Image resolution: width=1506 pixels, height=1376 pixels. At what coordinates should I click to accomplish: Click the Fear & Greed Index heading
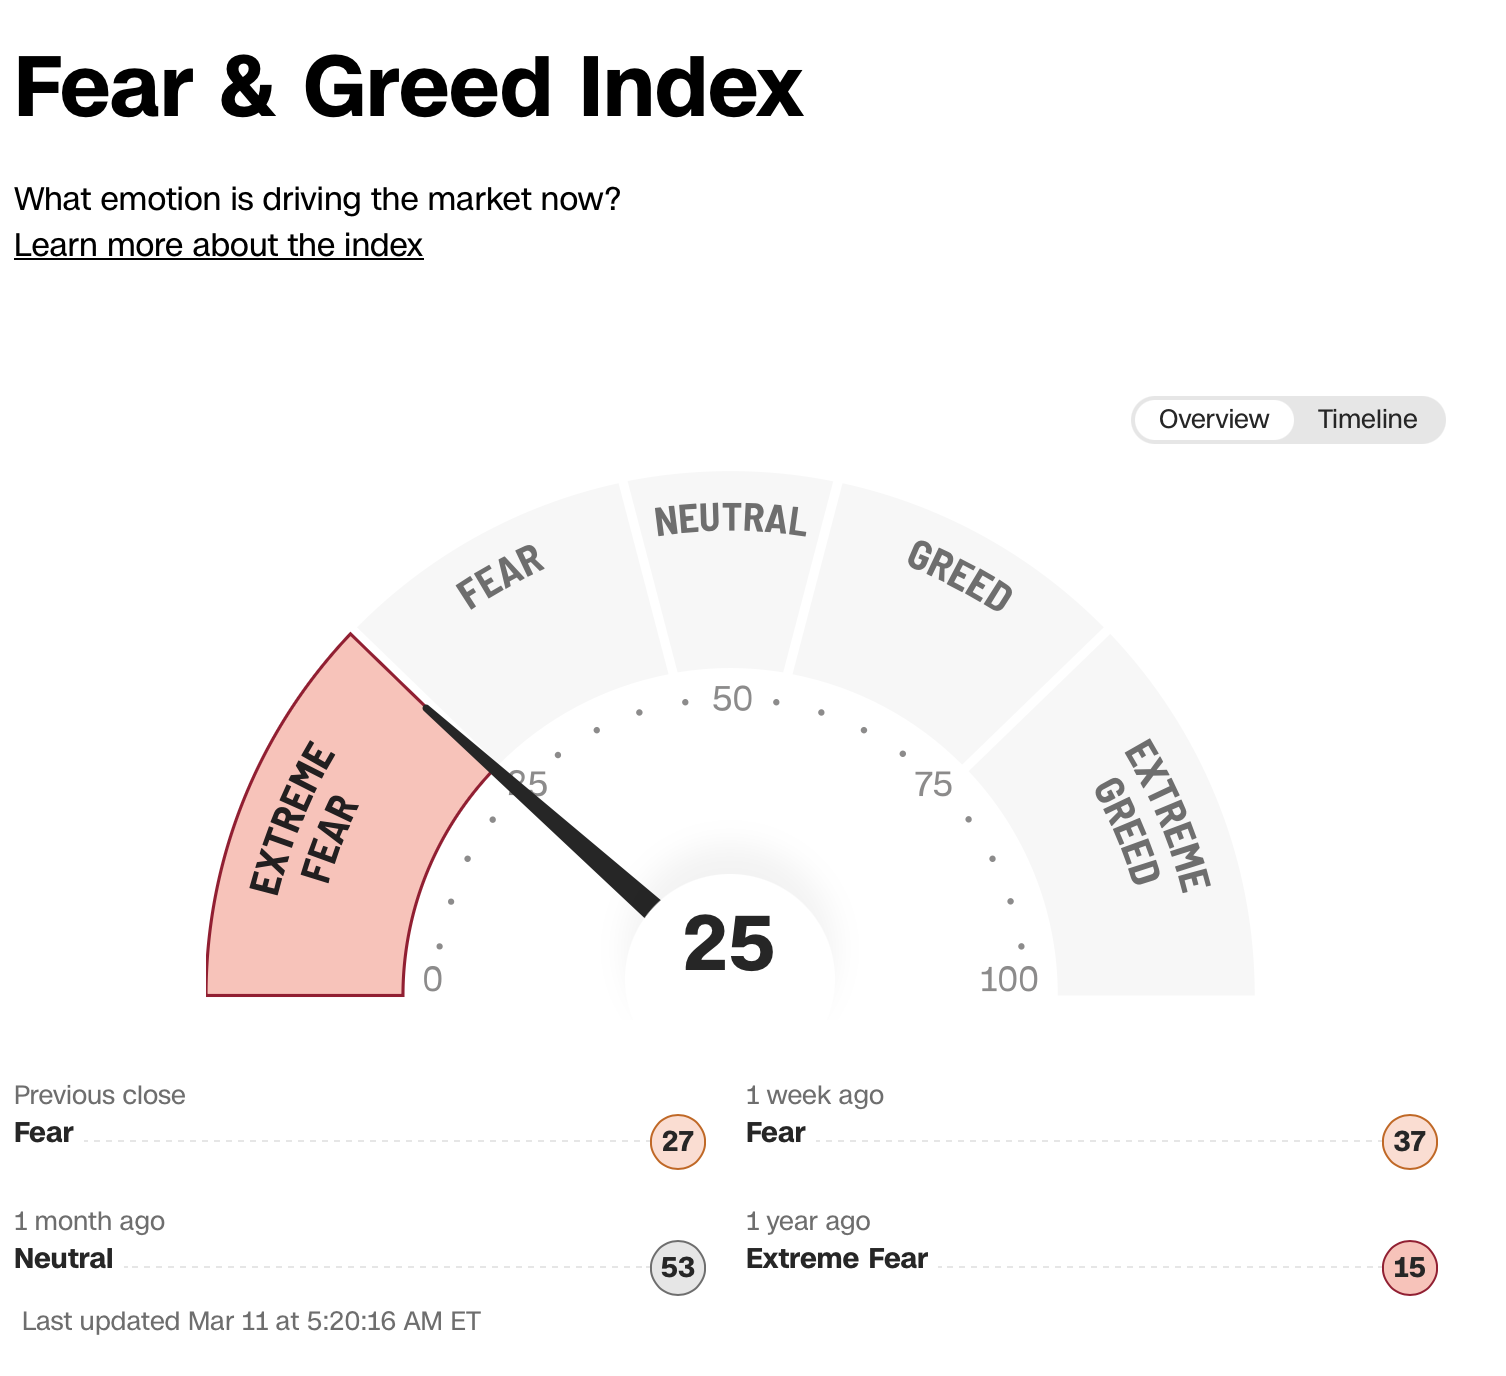409,88
